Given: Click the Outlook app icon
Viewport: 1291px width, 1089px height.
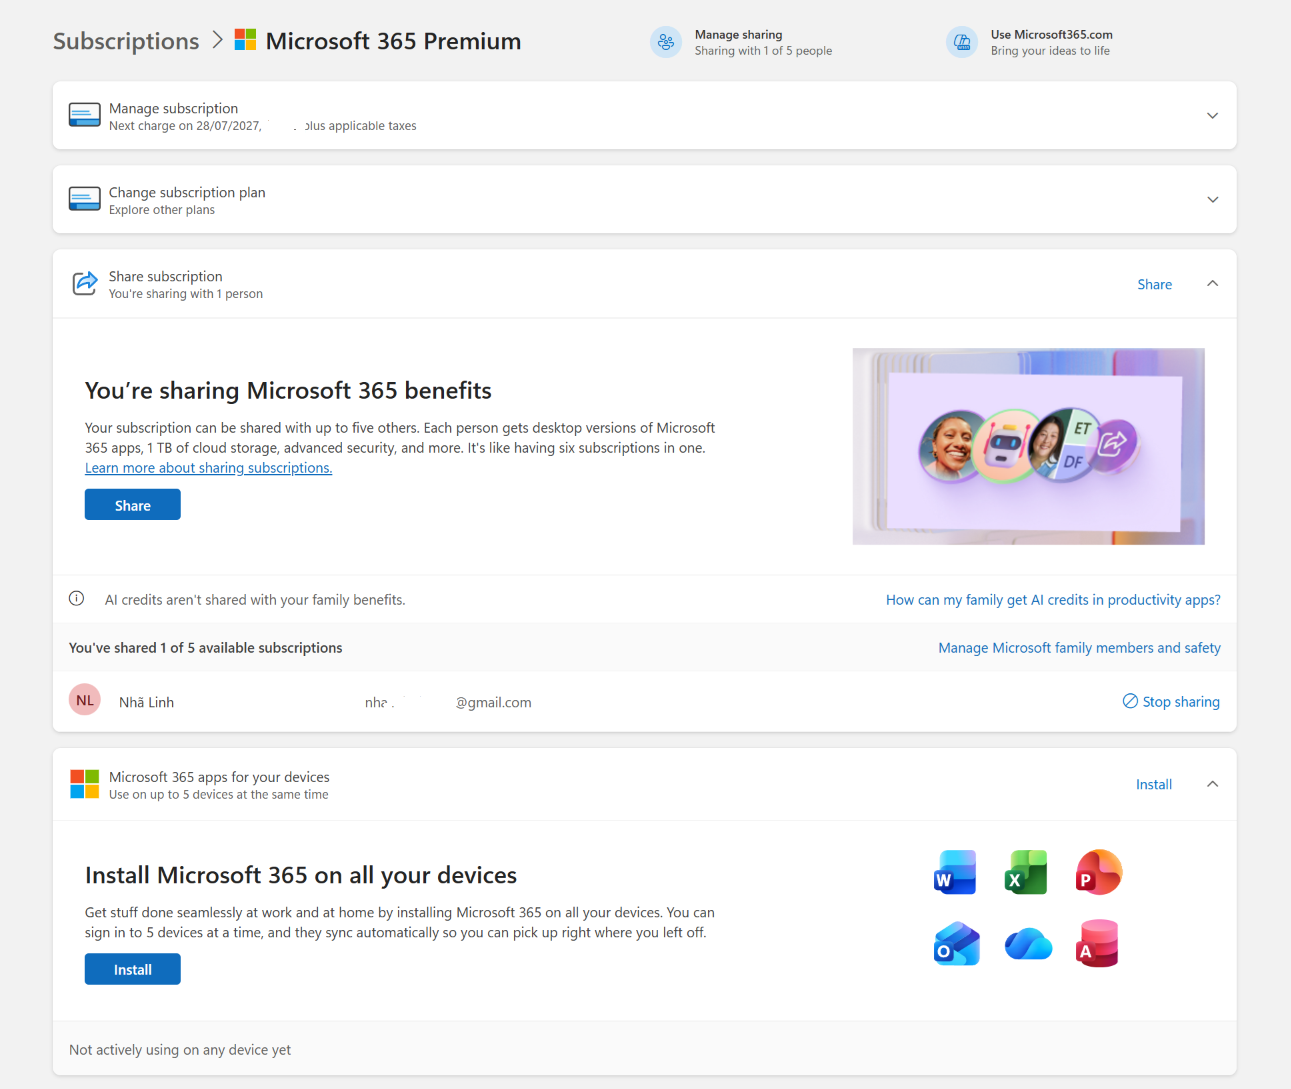Looking at the screenshot, I should pos(956,944).
